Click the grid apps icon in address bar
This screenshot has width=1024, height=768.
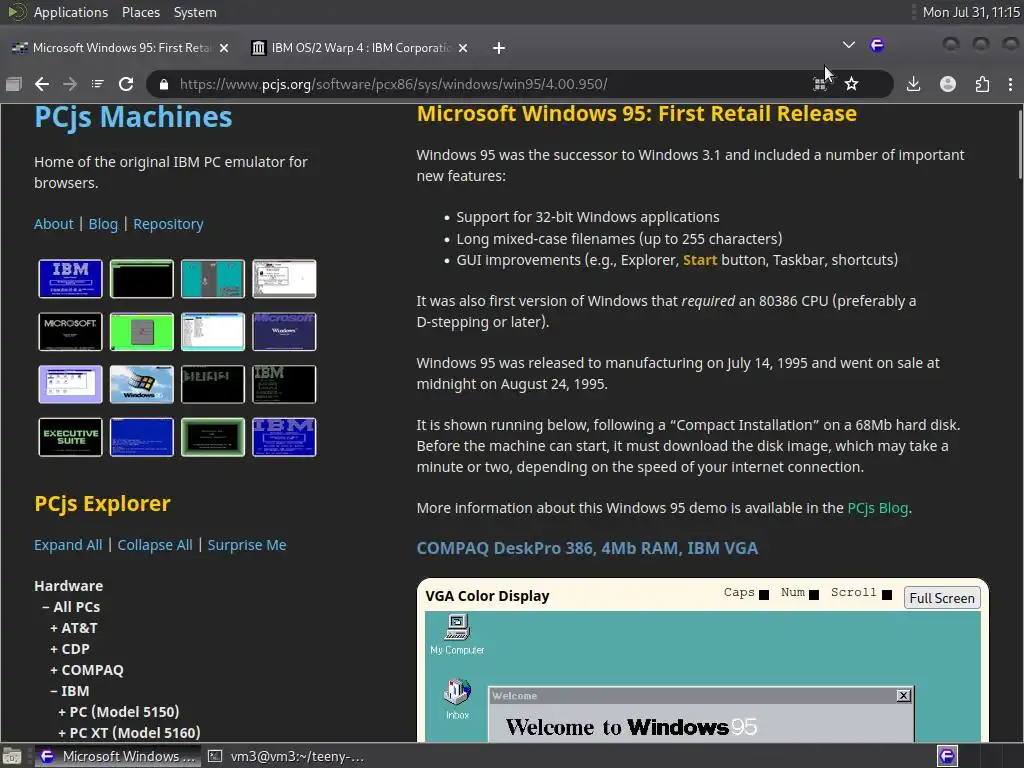coord(819,84)
